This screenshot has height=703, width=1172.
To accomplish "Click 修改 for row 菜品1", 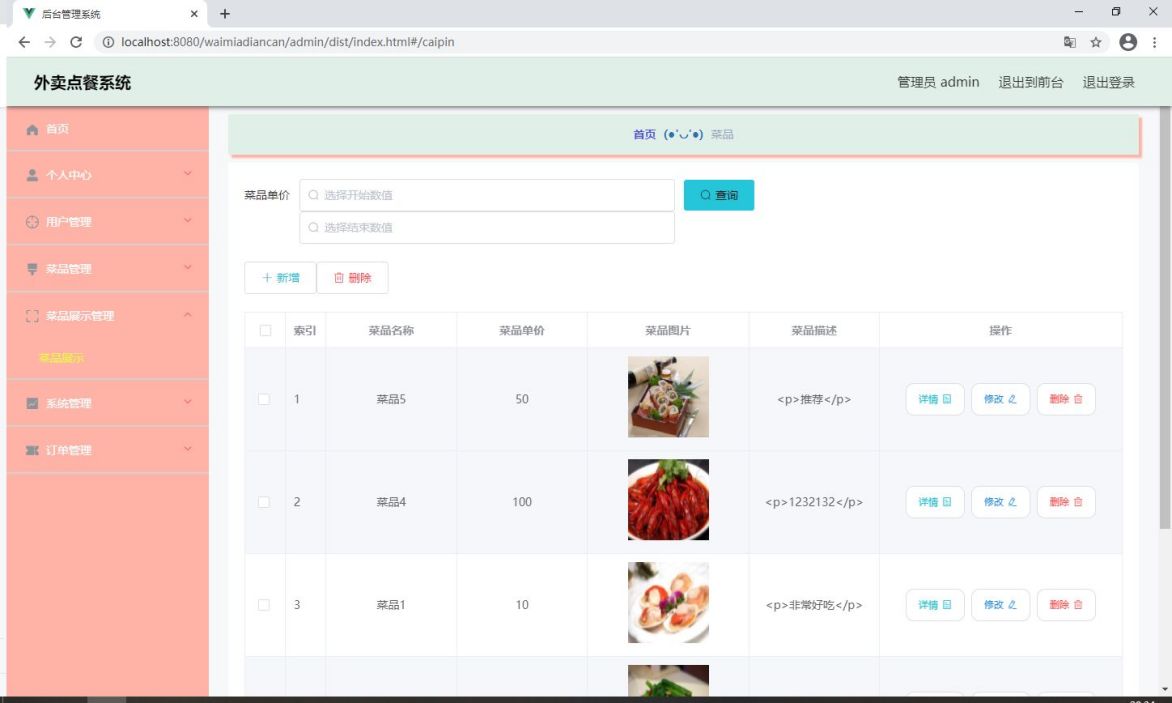I will (x=1000, y=604).
